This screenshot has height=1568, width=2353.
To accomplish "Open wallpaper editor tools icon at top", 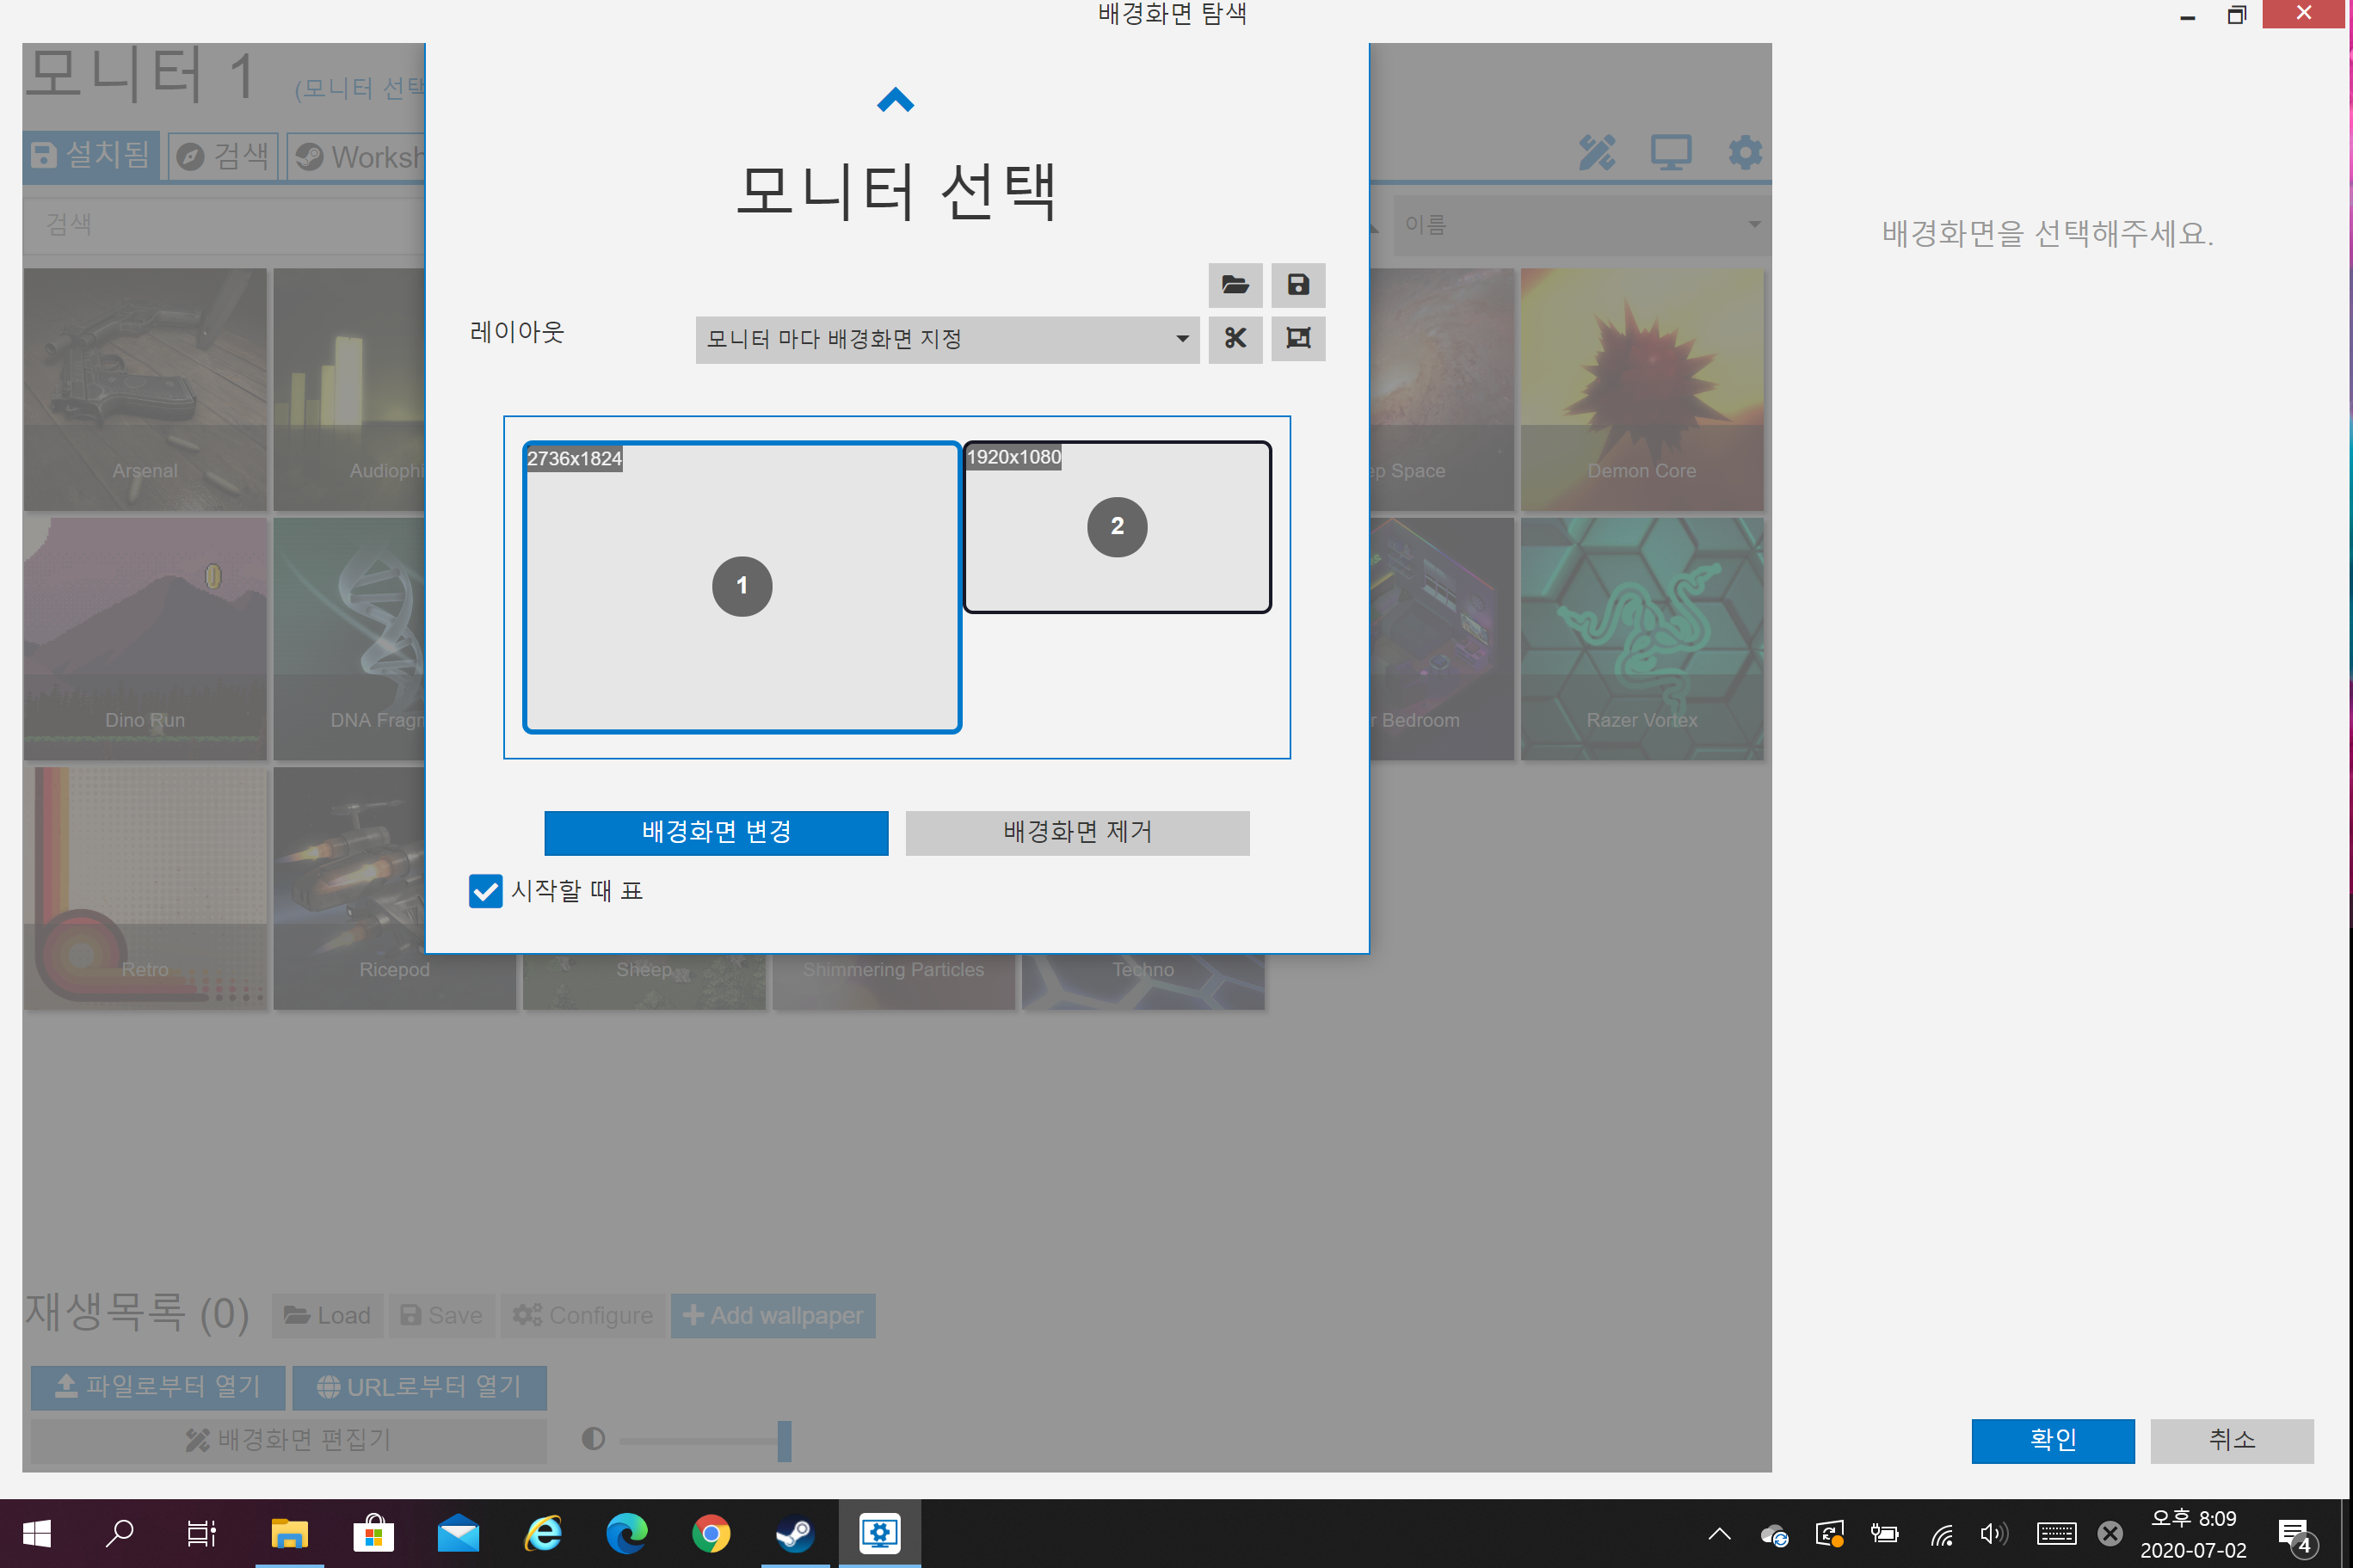I will pyautogui.click(x=1596, y=153).
